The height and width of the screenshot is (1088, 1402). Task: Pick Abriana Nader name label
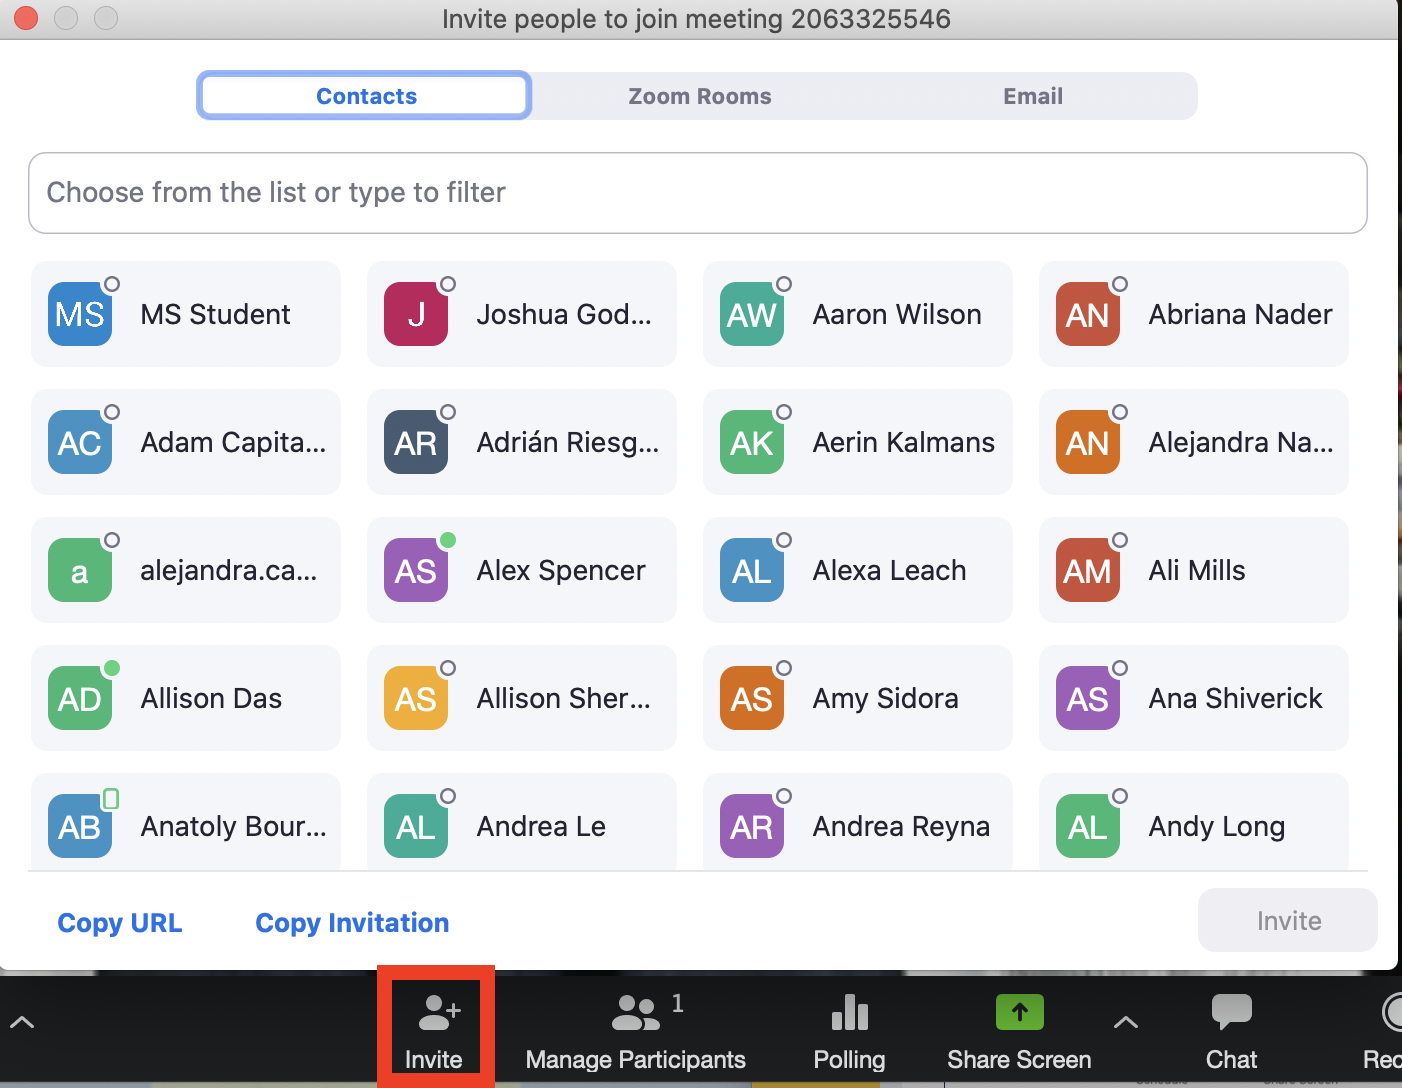(x=1240, y=314)
